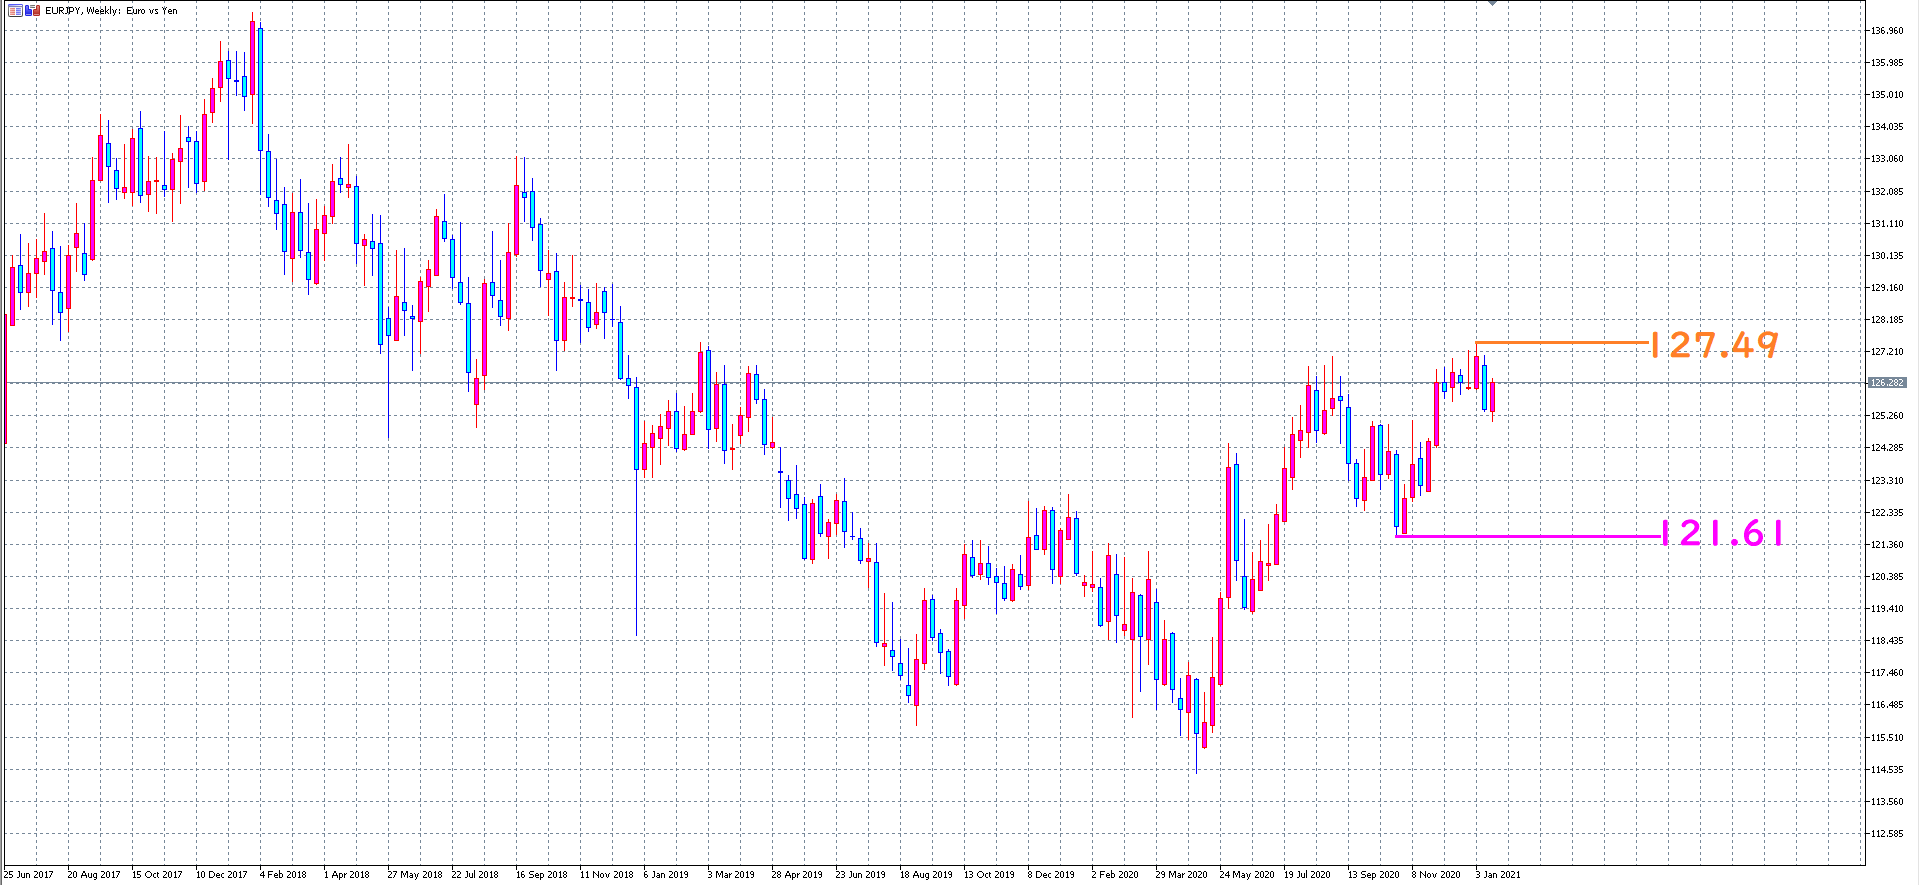The height and width of the screenshot is (885, 1920).
Task: Click the magenta horizontal support line
Action: pyautogui.click(x=1530, y=536)
